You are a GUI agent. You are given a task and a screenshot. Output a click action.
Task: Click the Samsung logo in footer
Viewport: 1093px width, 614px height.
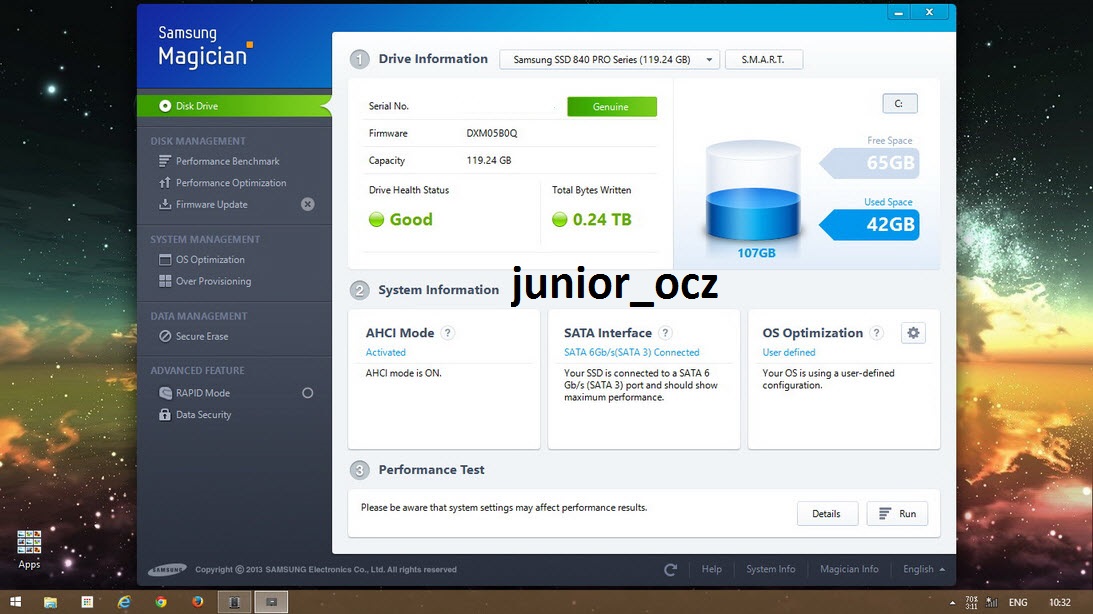(x=167, y=569)
